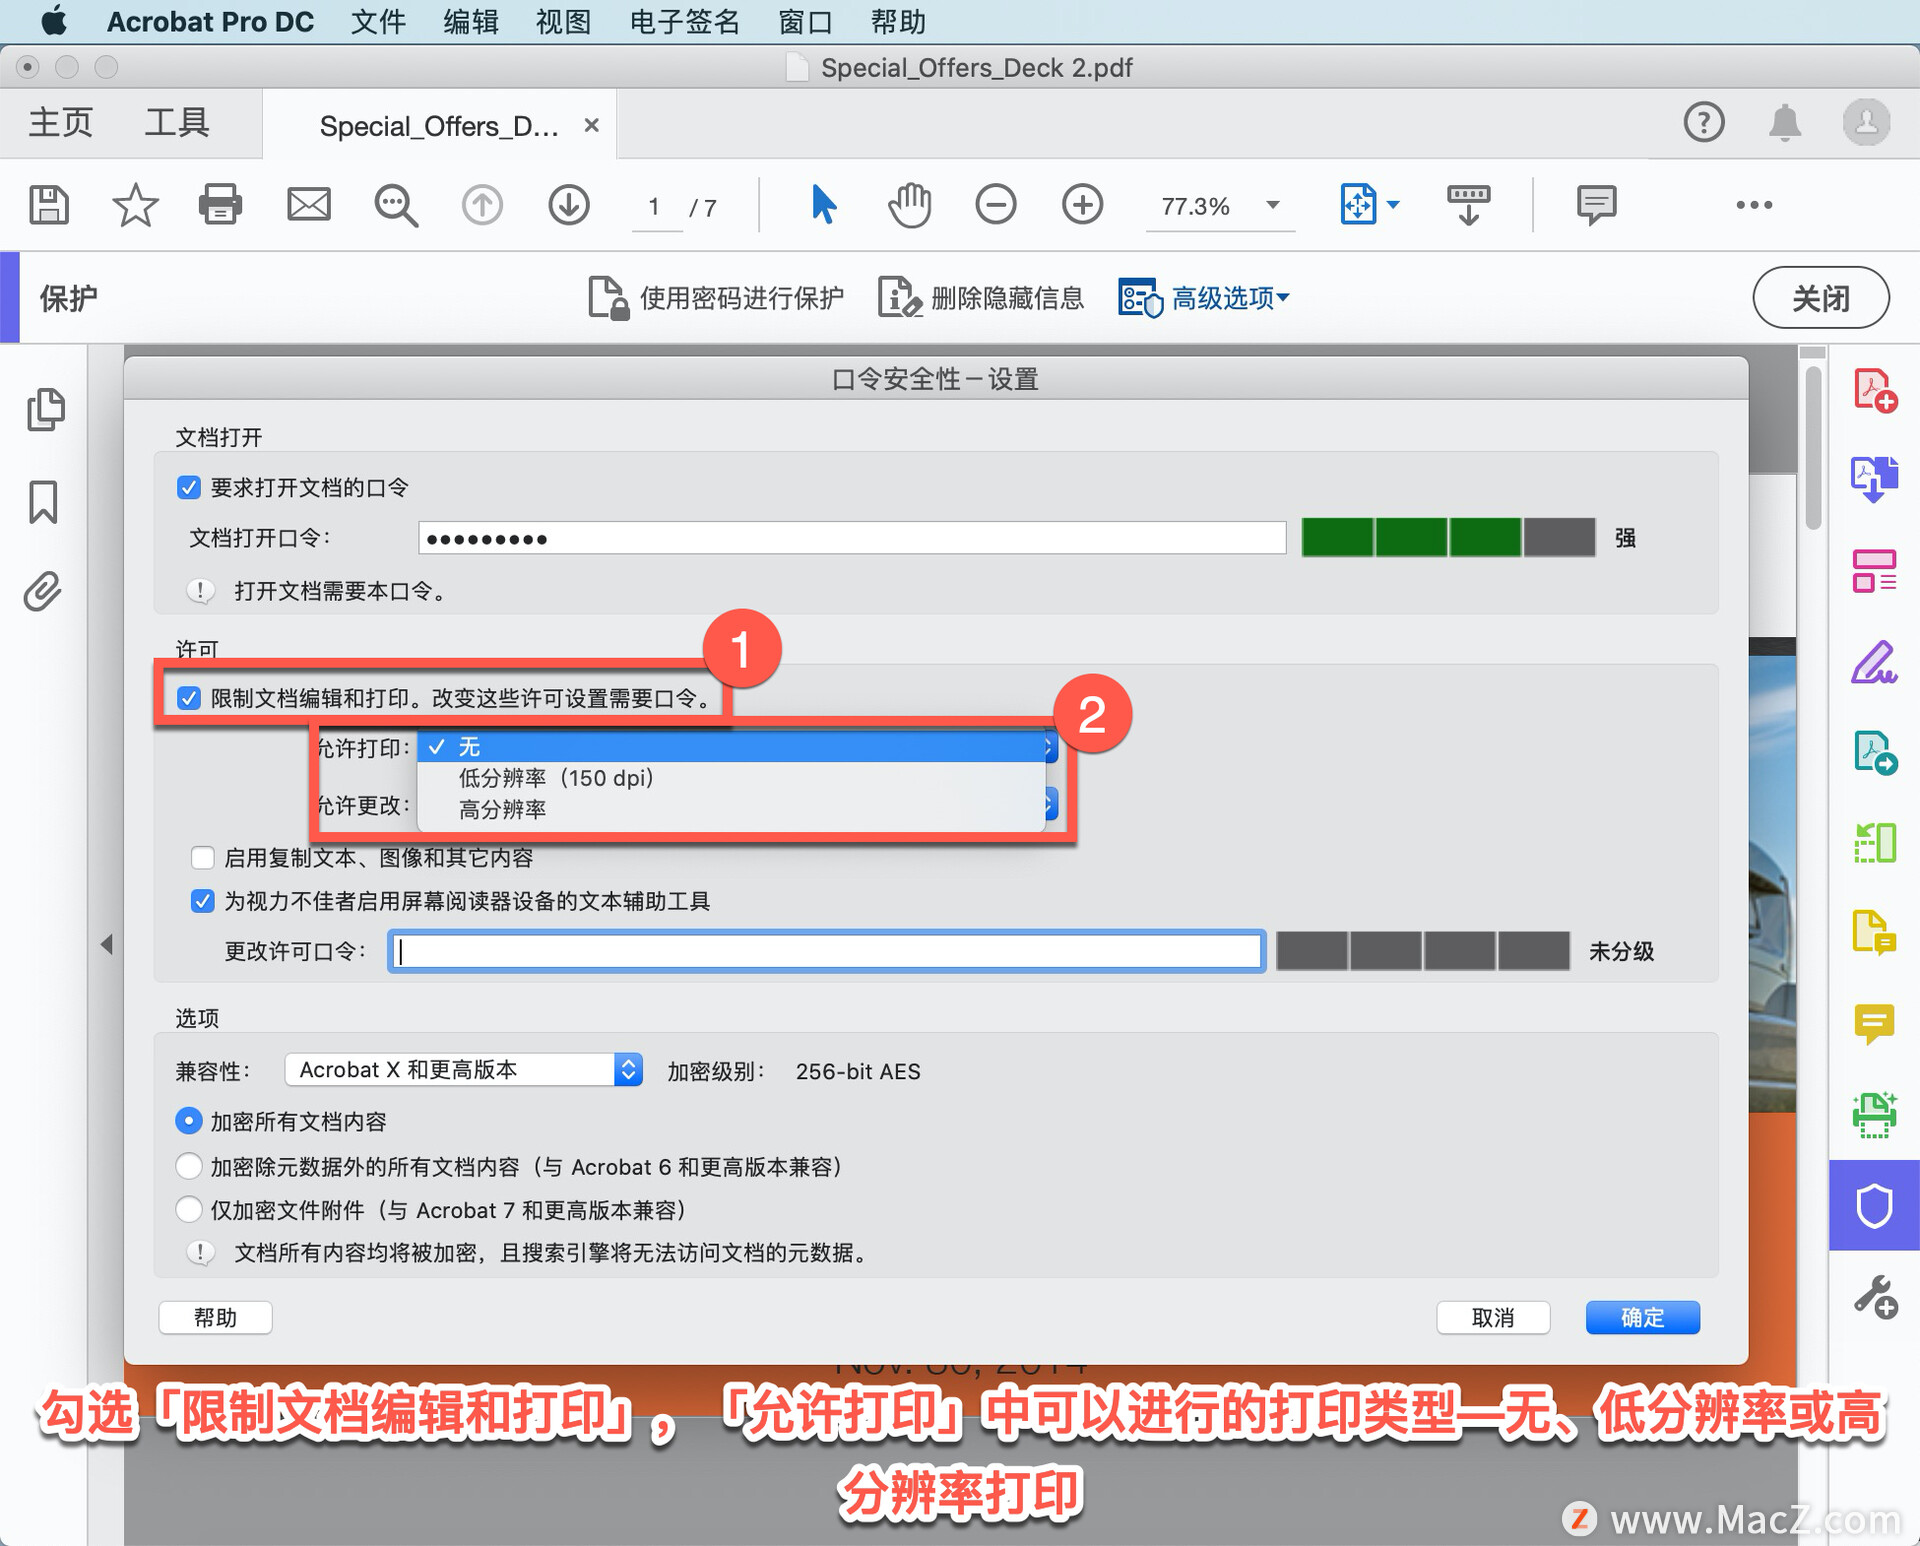
Task: Show page thumbnails panel
Action: pos(45,409)
